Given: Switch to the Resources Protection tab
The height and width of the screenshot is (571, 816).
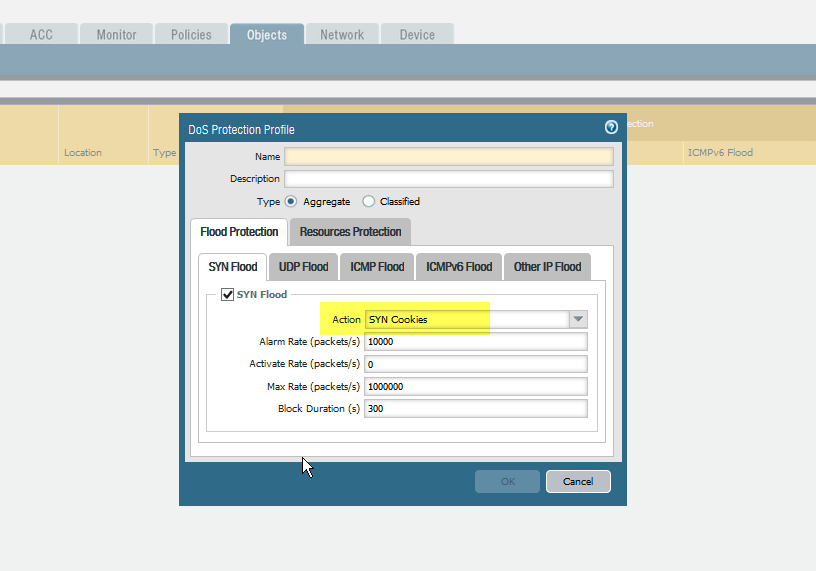Looking at the screenshot, I should click(x=350, y=232).
